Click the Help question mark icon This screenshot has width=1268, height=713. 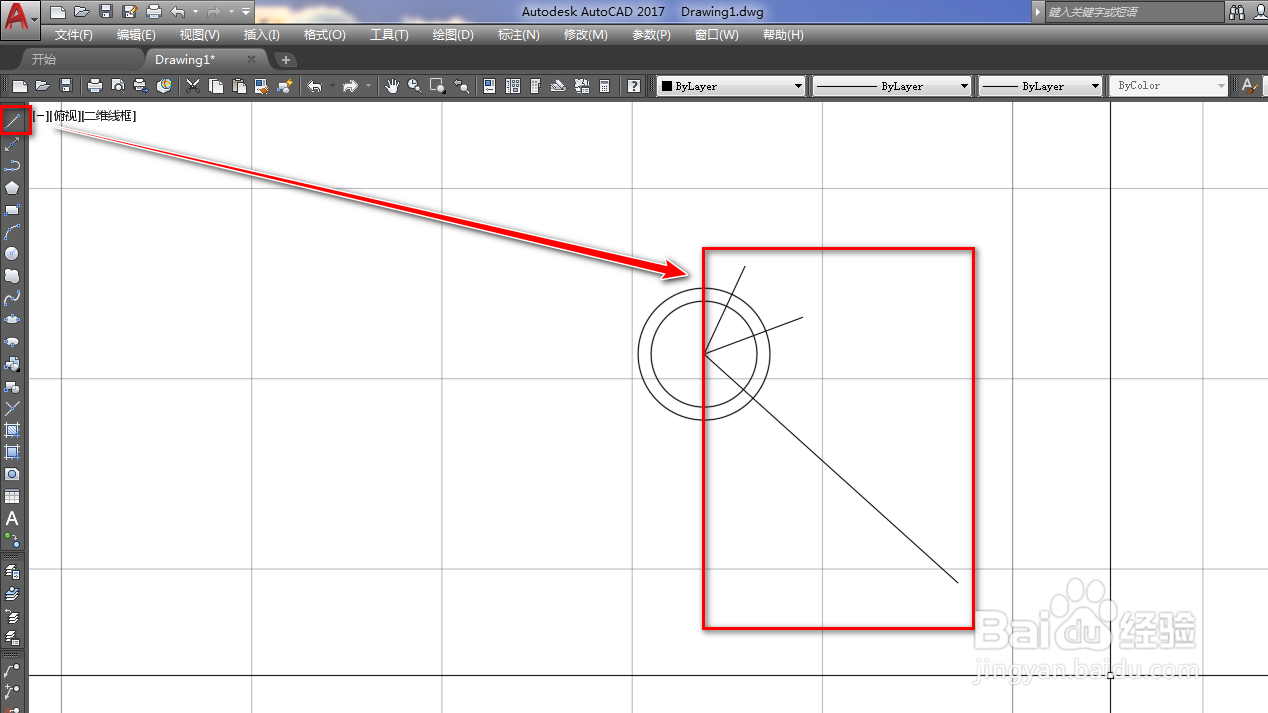coord(634,86)
